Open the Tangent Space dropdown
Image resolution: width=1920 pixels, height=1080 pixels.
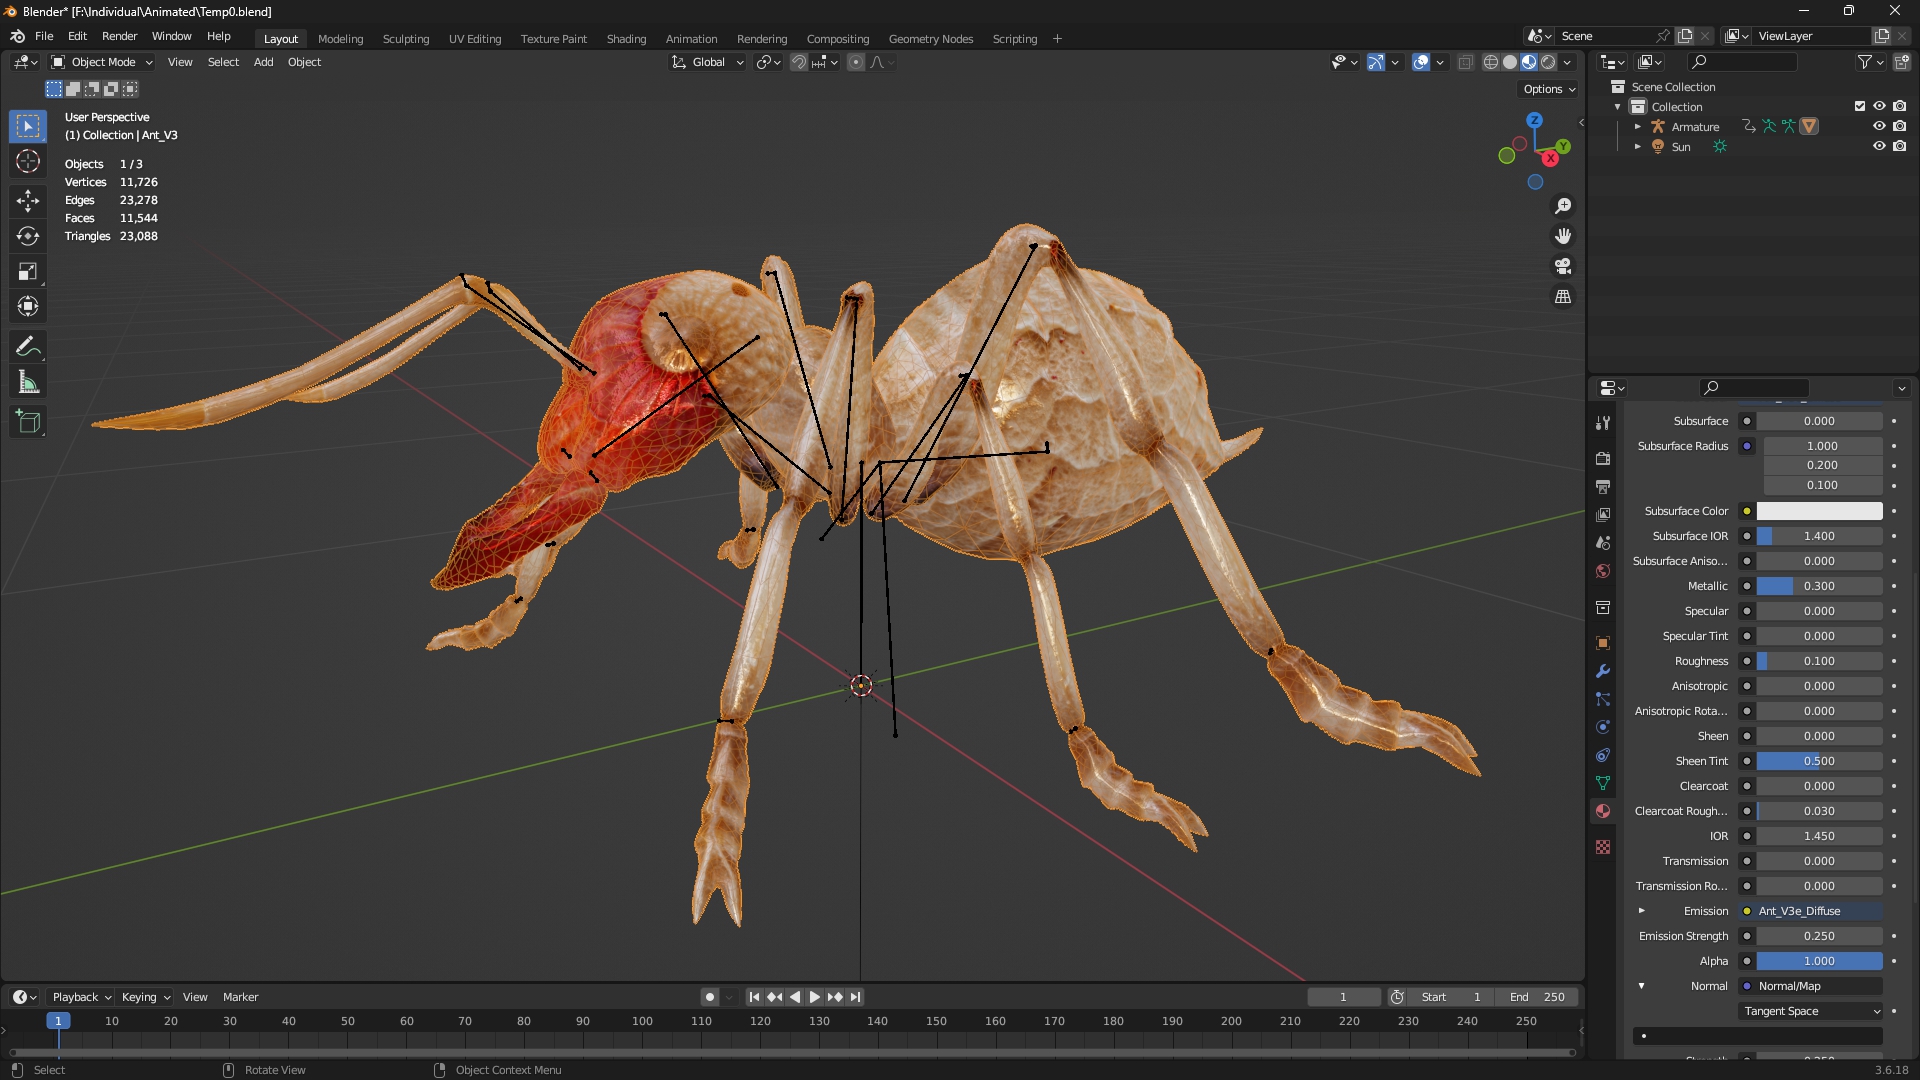[1811, 1011]
